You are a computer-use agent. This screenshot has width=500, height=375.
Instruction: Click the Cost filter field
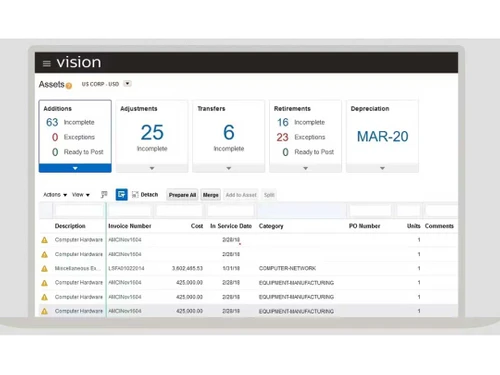[180, 211]
